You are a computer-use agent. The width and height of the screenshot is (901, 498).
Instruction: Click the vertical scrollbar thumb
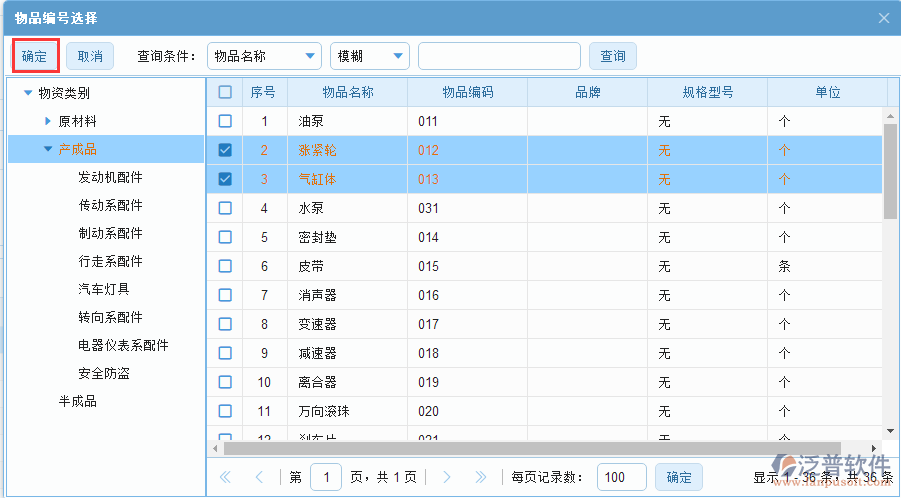pyautogui.click(x=890, y=171)
